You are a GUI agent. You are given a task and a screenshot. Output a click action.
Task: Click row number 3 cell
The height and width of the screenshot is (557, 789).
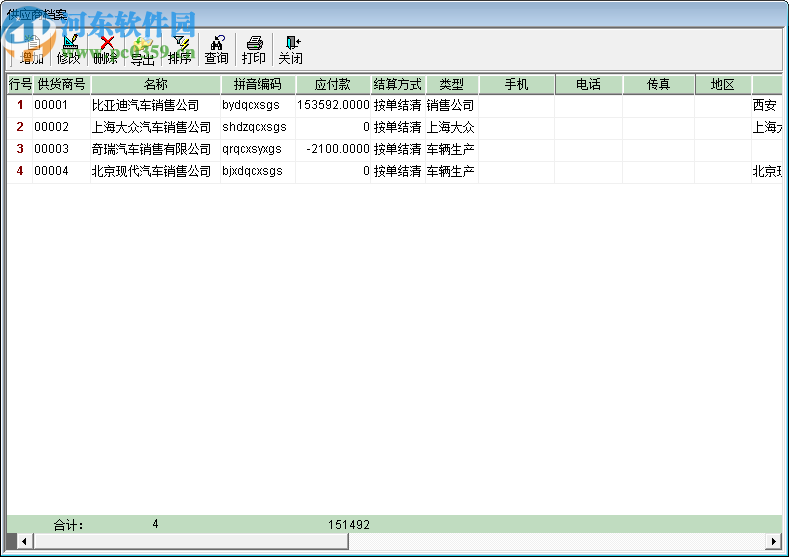click(x=20, y=149)
